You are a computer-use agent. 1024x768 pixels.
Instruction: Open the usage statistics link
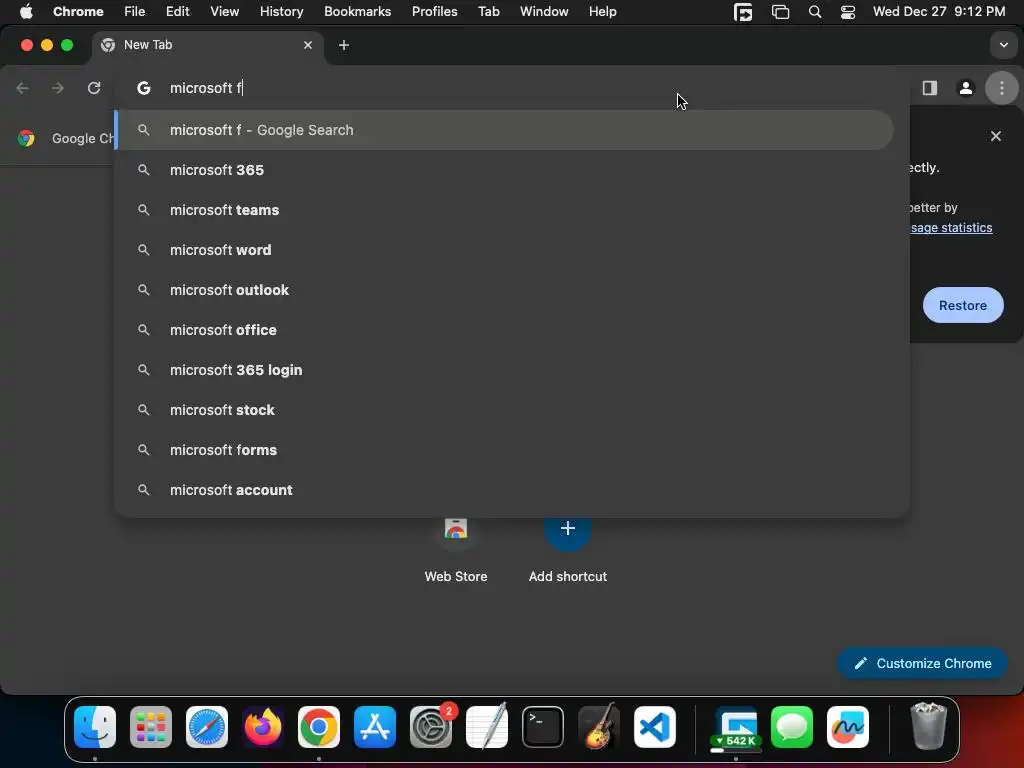coord(952,228)
